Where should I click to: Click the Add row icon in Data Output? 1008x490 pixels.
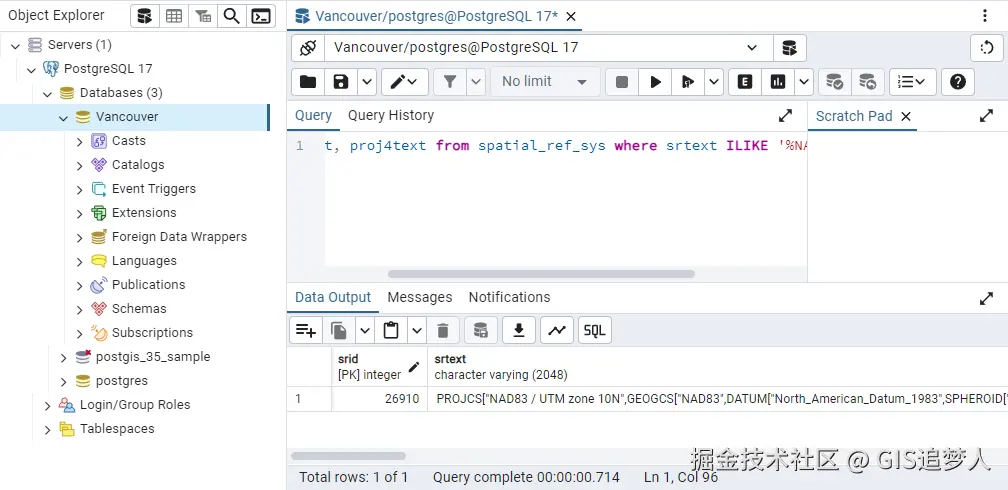(305, 331)
